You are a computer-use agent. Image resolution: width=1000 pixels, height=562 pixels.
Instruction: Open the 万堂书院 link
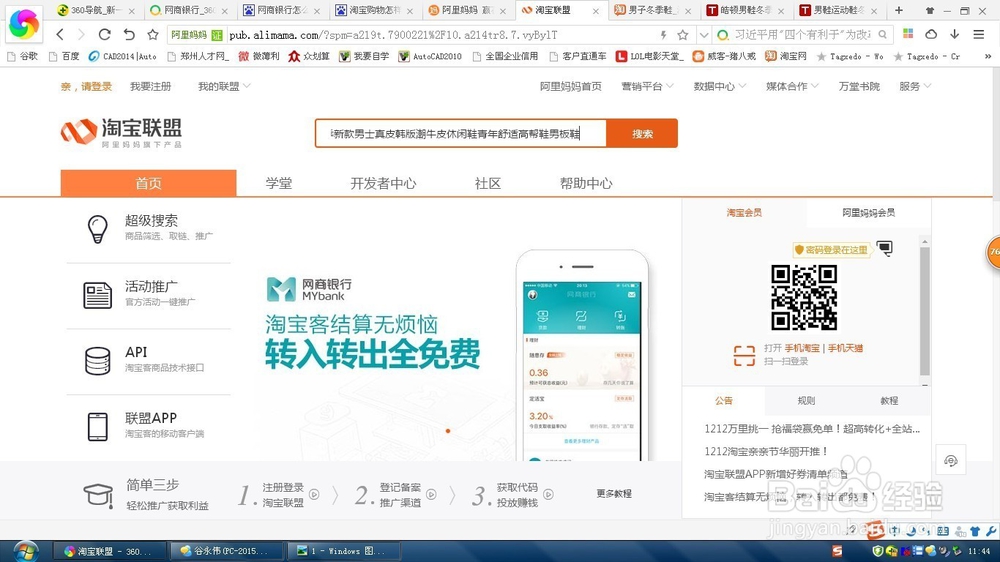pos(859,86)
